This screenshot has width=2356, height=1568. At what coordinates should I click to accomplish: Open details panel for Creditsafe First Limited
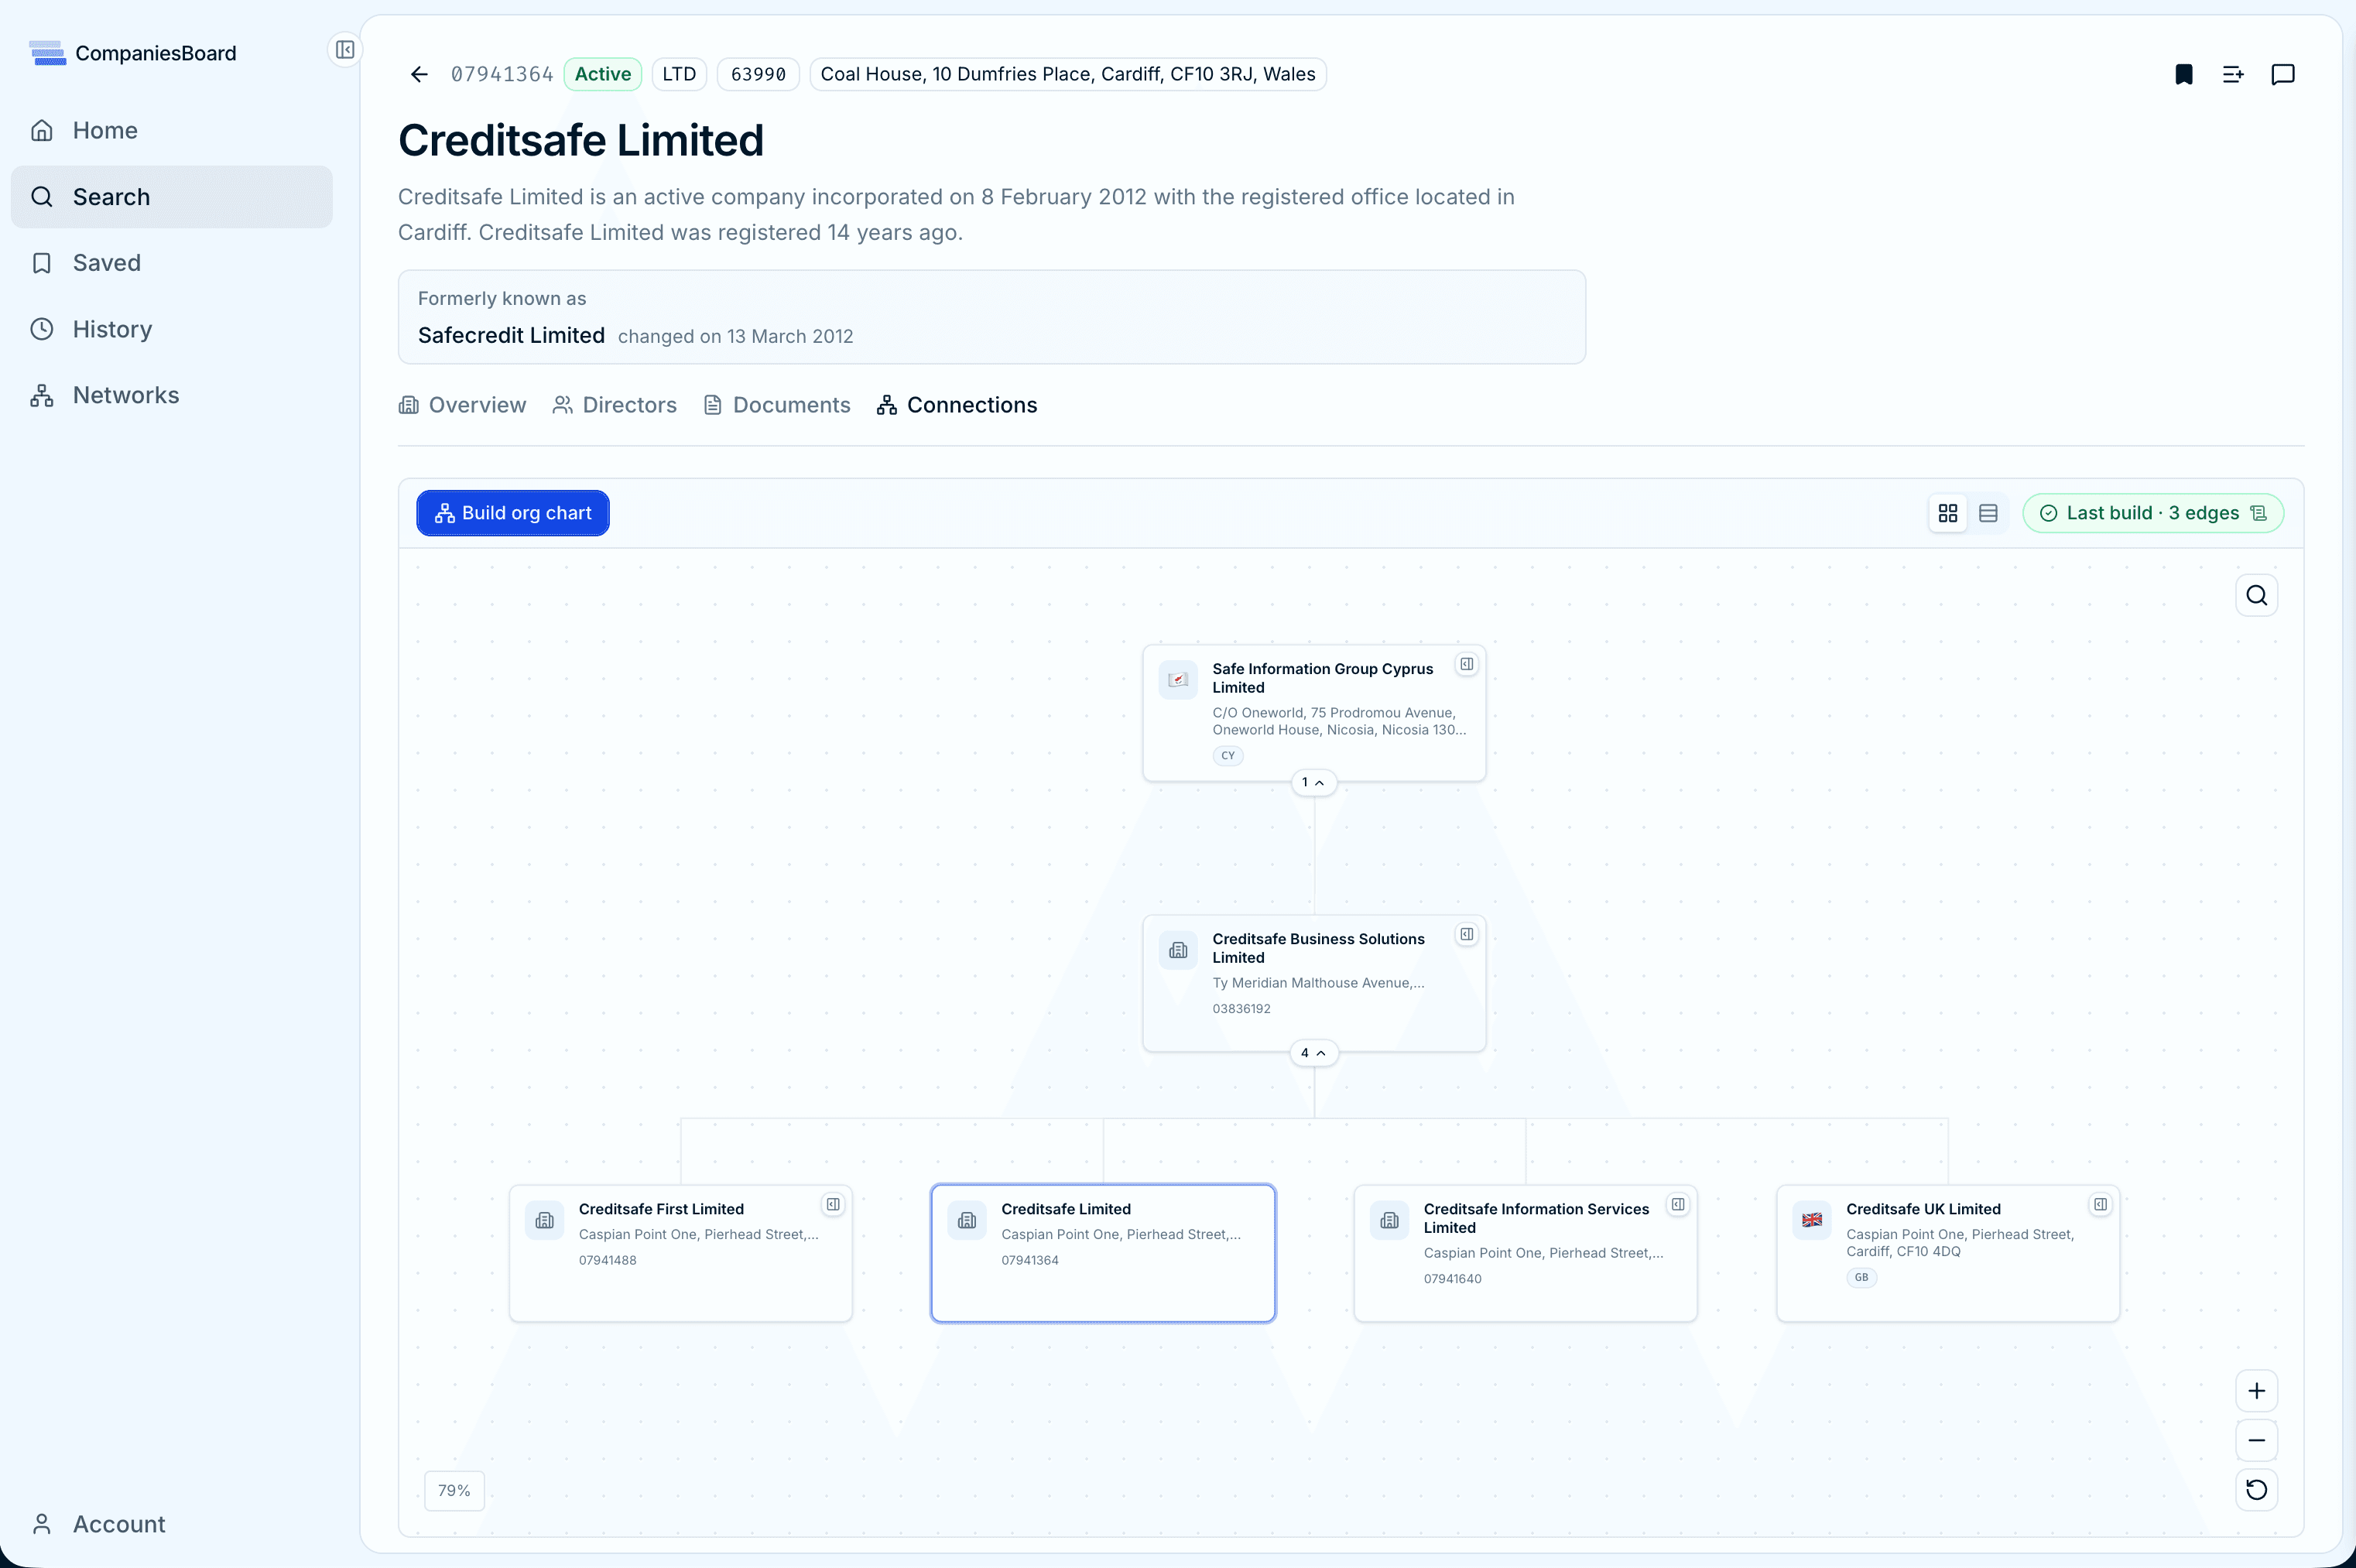coord(833,1204)
